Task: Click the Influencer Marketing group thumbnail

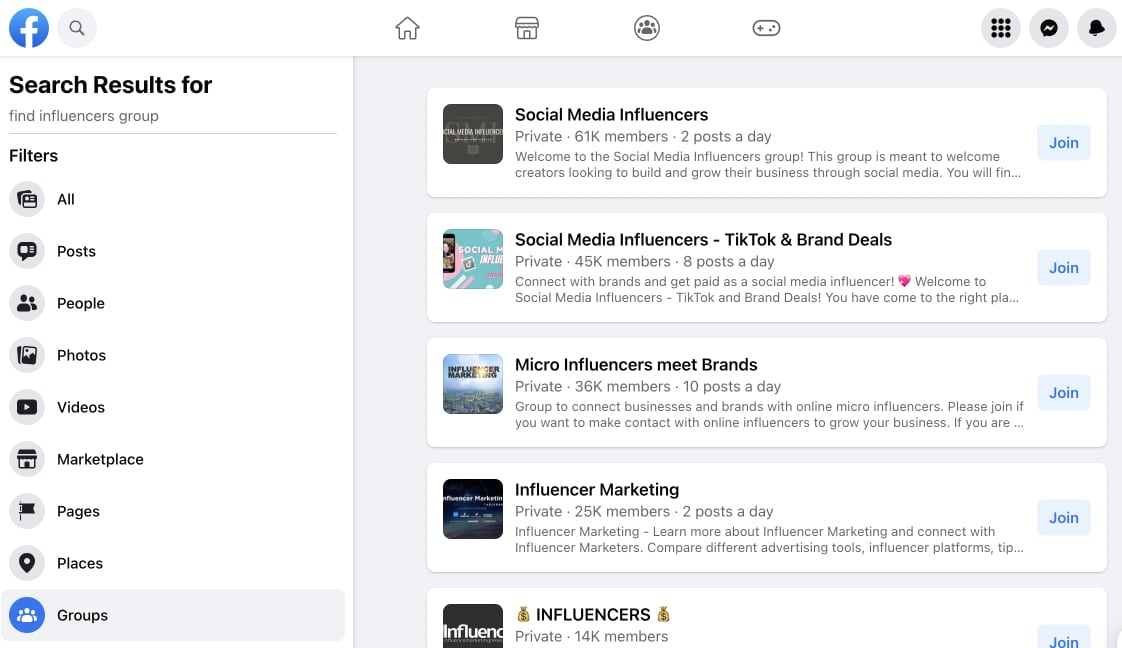Action: tap(473, 509)
